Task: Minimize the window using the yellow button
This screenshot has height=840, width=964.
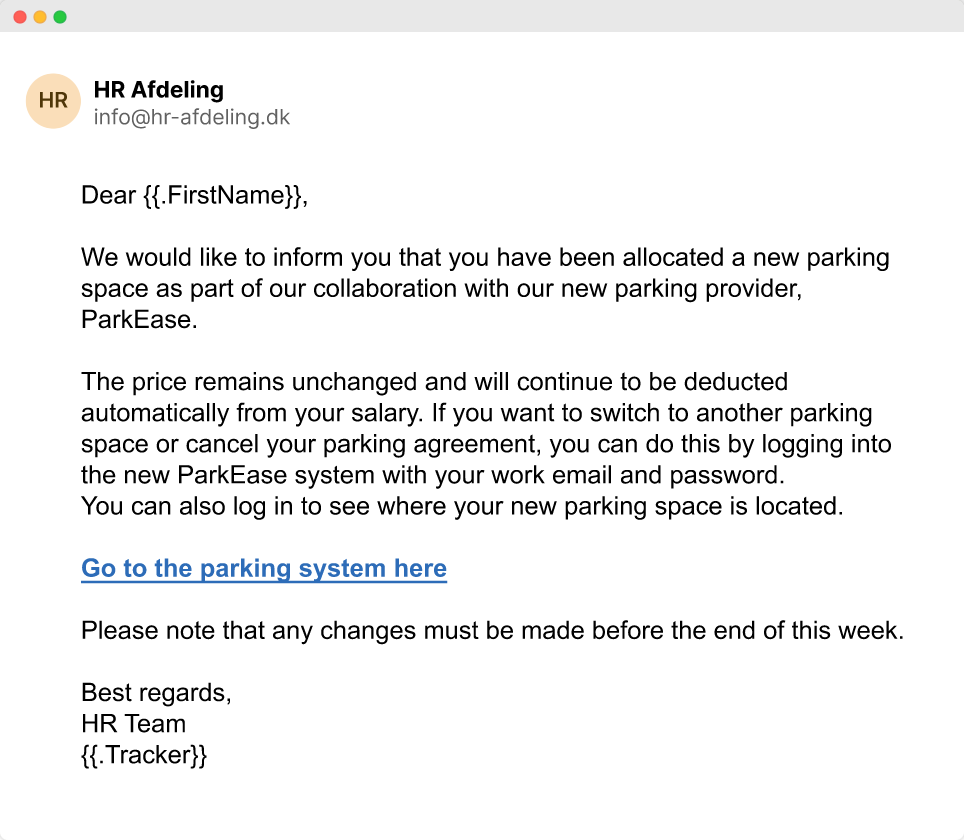Action: pyautogui.click(x=40, y=17)
